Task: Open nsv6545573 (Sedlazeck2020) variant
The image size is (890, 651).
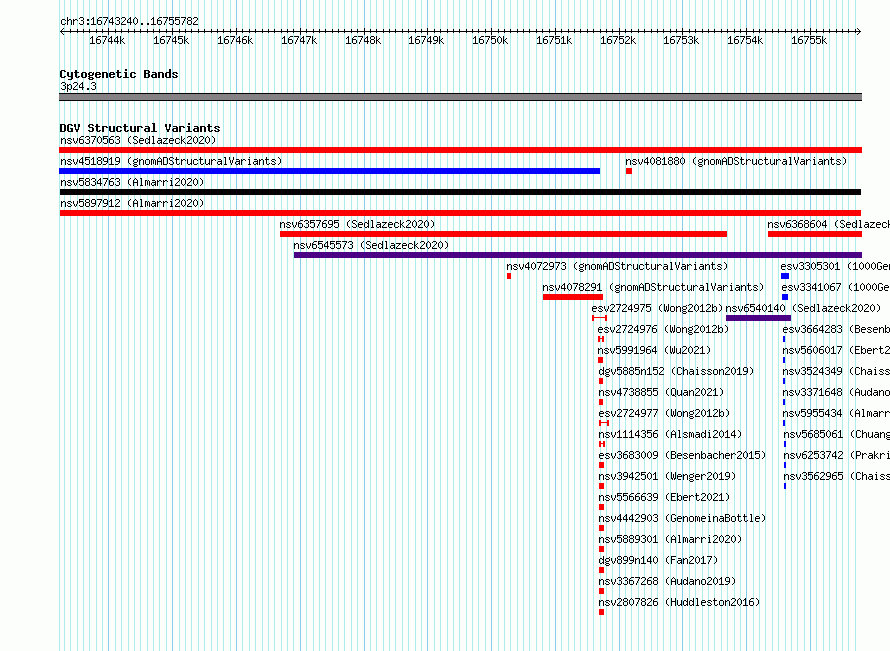Action: 371,245
